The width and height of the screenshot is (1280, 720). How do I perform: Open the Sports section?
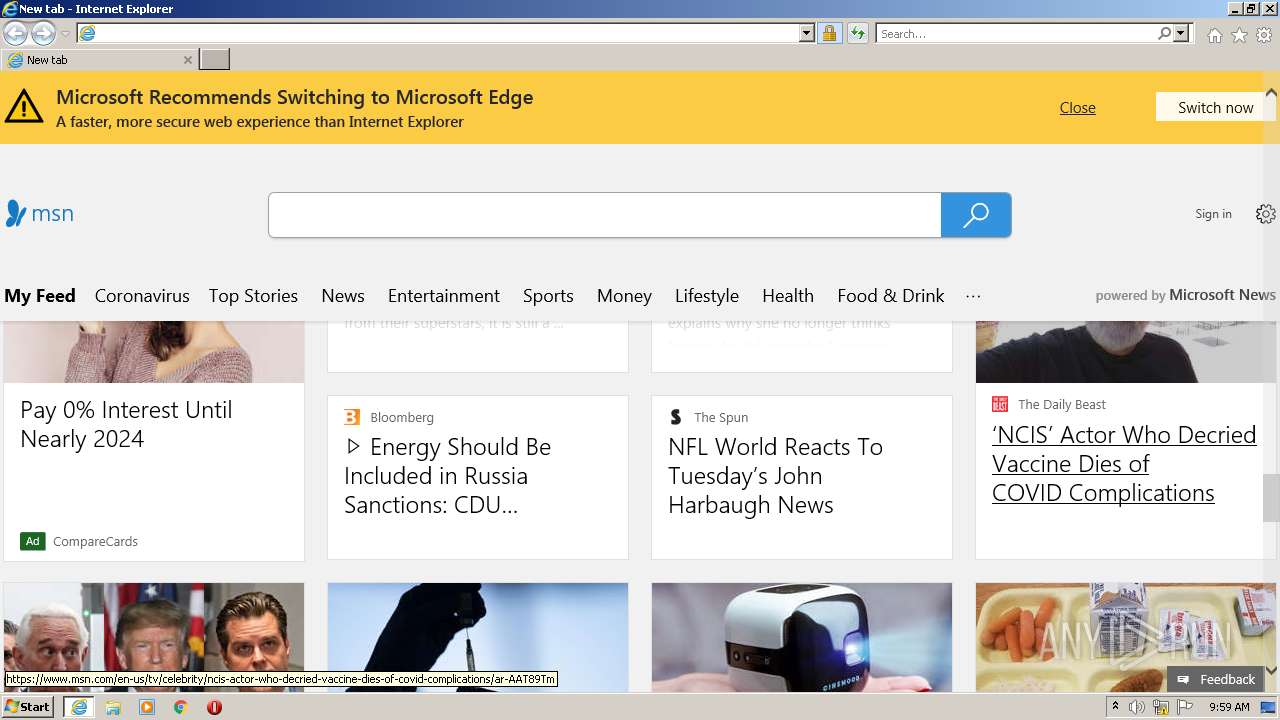coord(548,296)
